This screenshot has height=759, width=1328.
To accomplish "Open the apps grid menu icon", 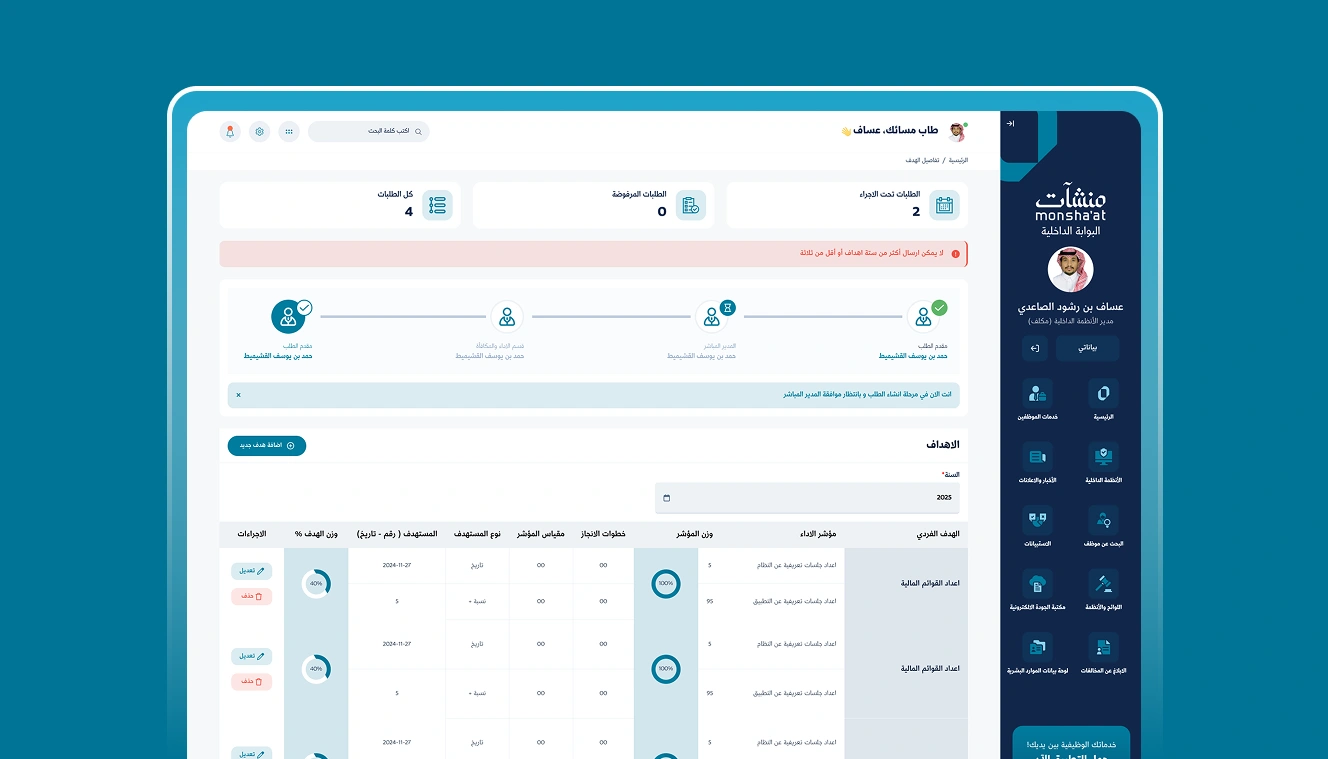I will (289, 132).
